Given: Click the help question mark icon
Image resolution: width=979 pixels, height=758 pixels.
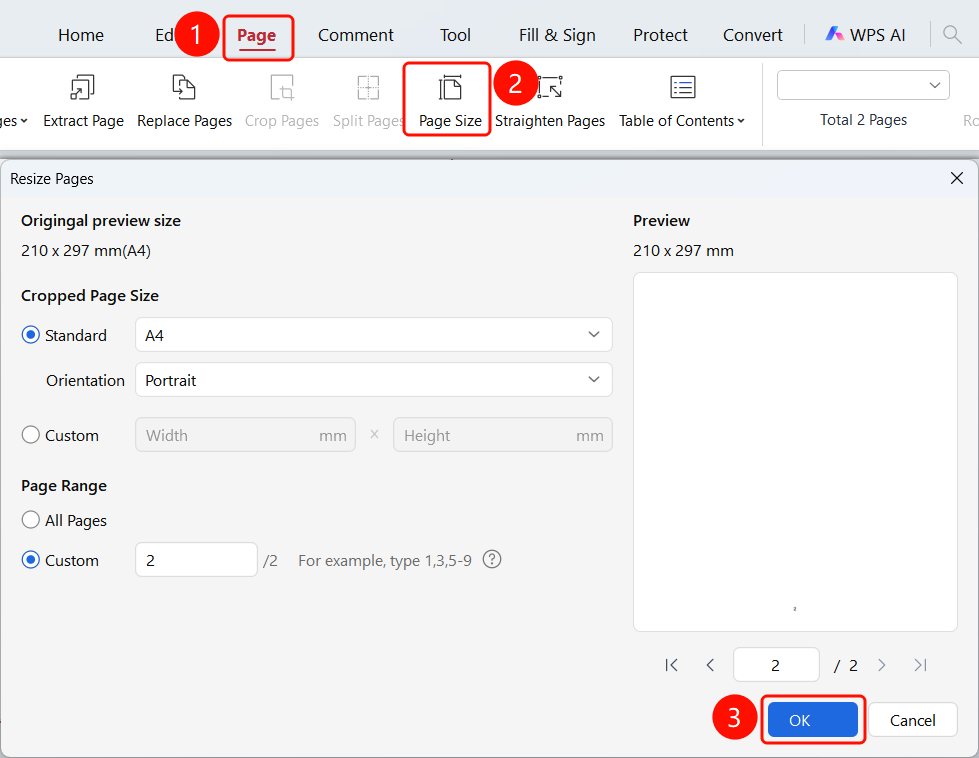Looking at the screenshot, I should pos(492,559).
